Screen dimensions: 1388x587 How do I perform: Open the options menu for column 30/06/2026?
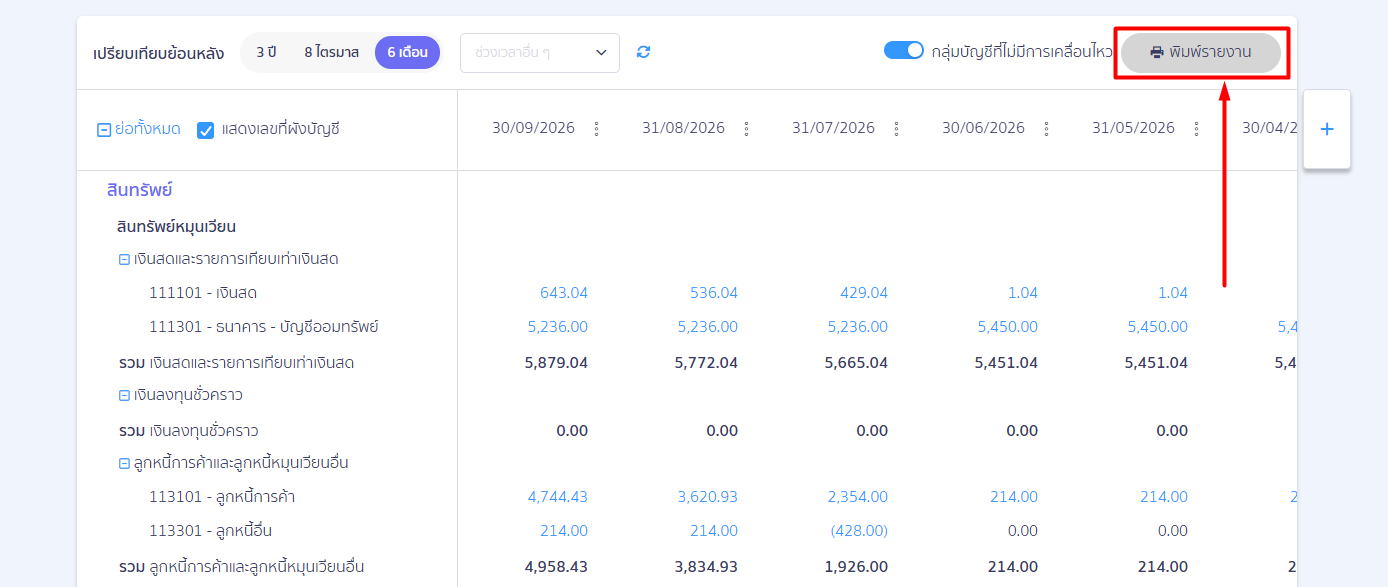pos(1047,129)
